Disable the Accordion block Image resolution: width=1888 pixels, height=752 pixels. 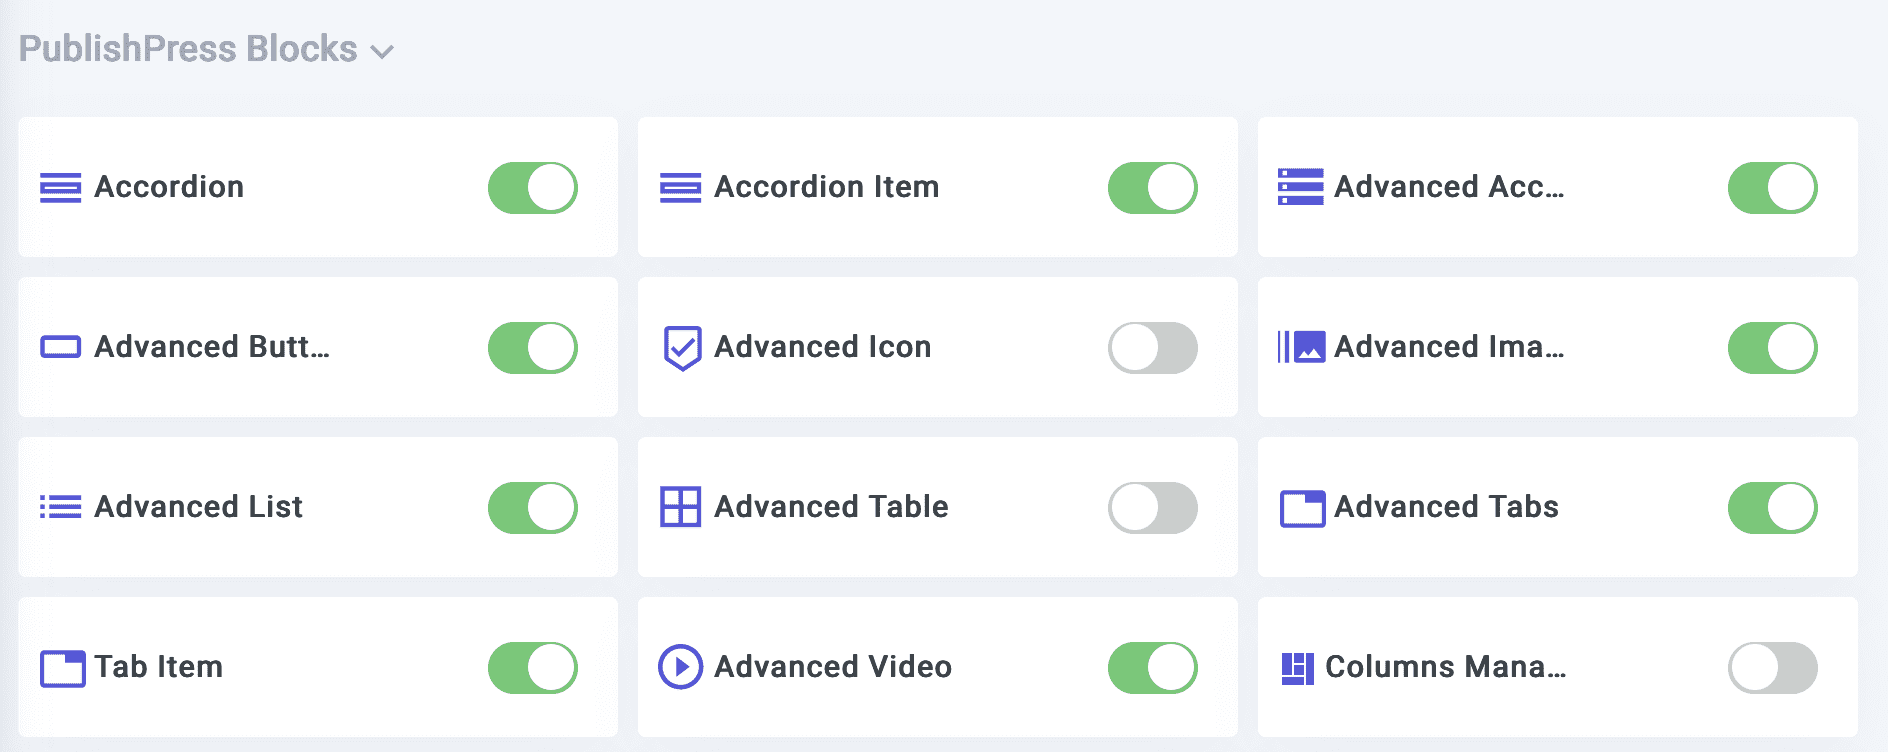click(533, 187)
